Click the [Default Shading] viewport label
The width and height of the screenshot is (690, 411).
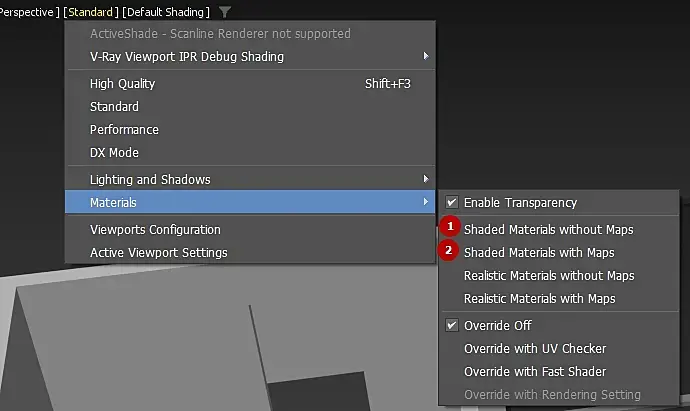(x=166, y=12)
